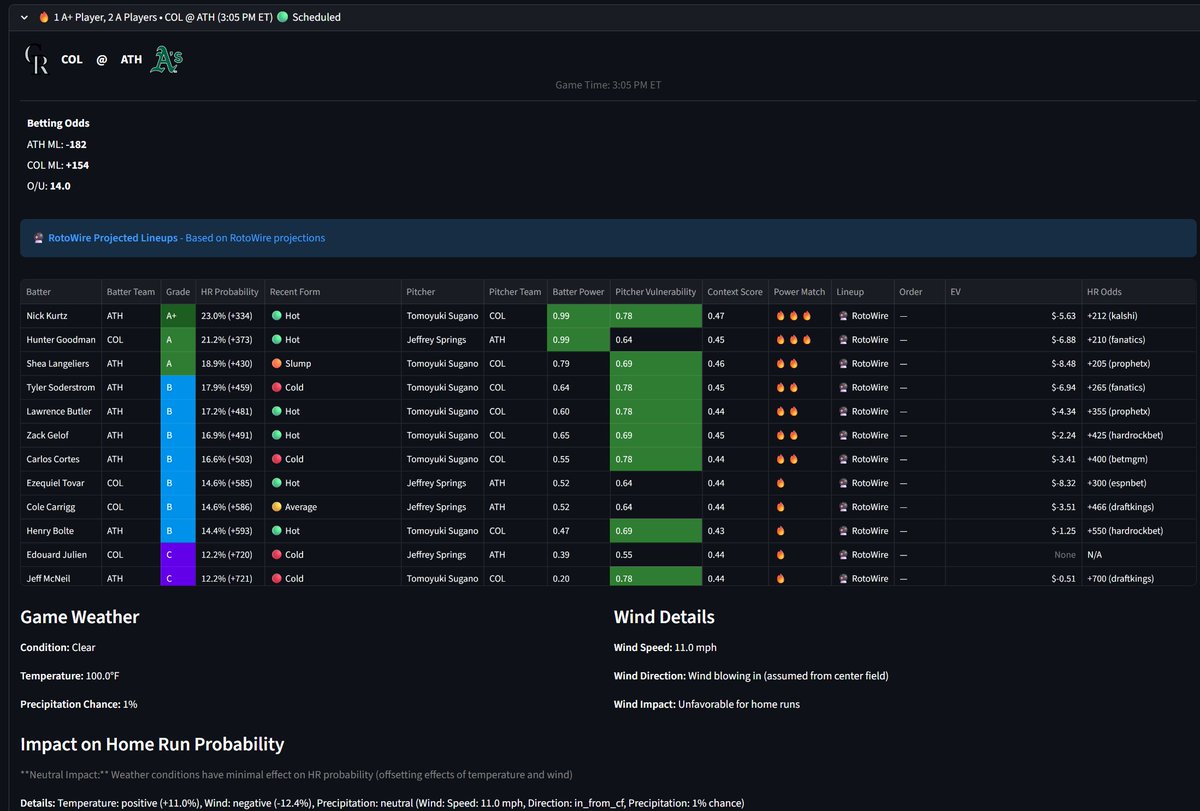Click the Colorado Rockies team logo
The image size is (1200, 811).
[36, 60]
